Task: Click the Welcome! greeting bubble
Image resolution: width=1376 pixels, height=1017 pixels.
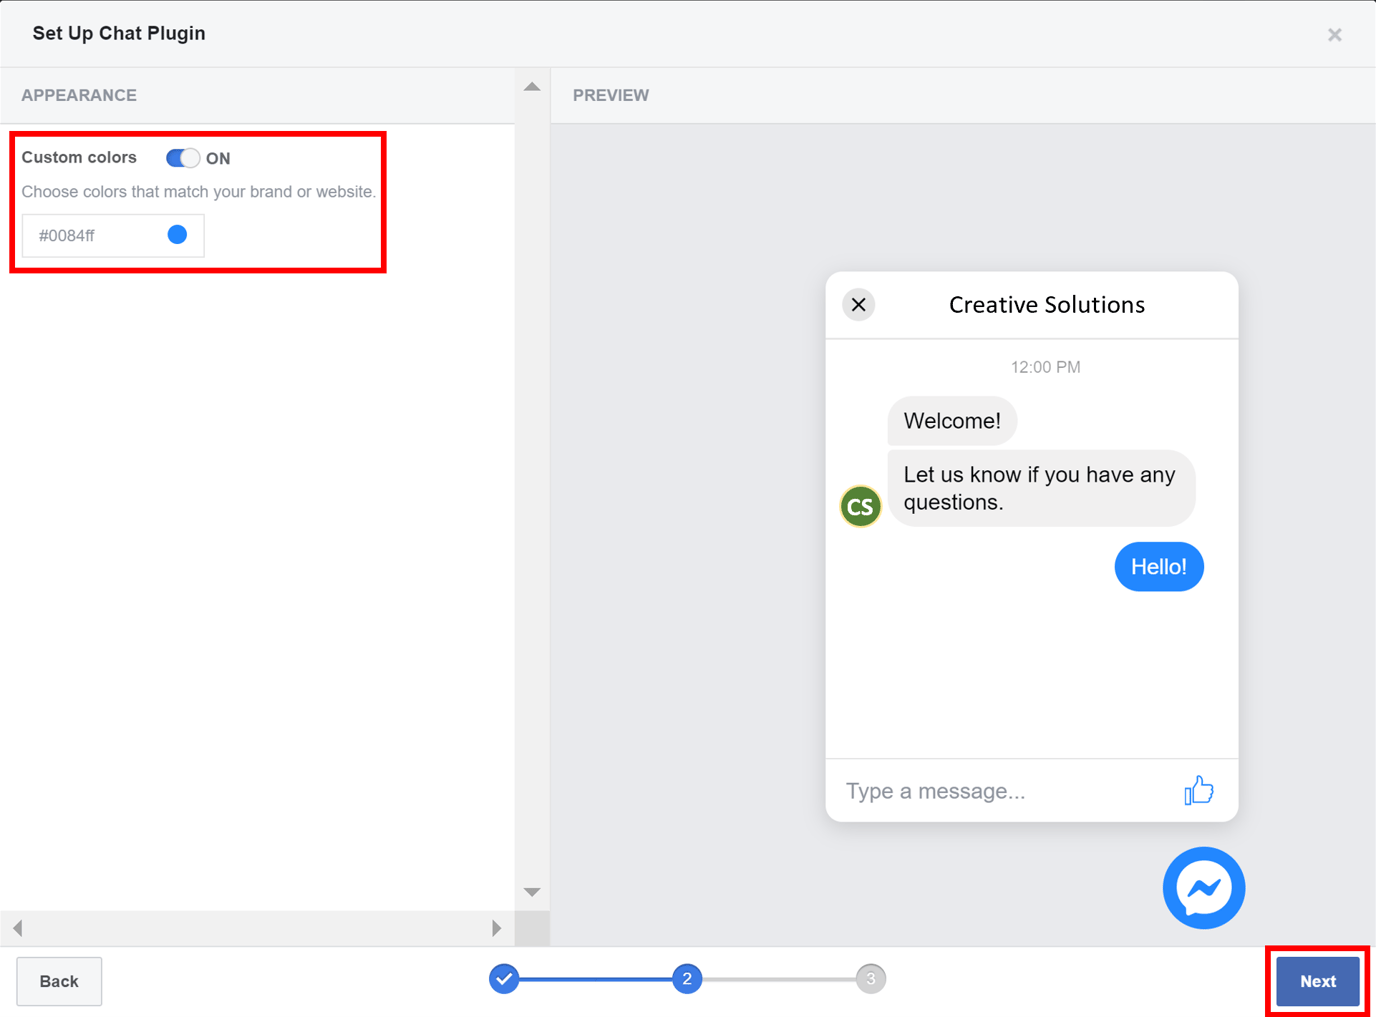Action: click(951, 420)
